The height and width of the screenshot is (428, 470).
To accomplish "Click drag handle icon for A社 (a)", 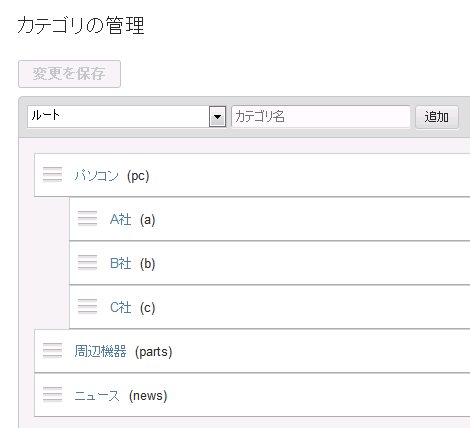I will click(x=87, y=219).
